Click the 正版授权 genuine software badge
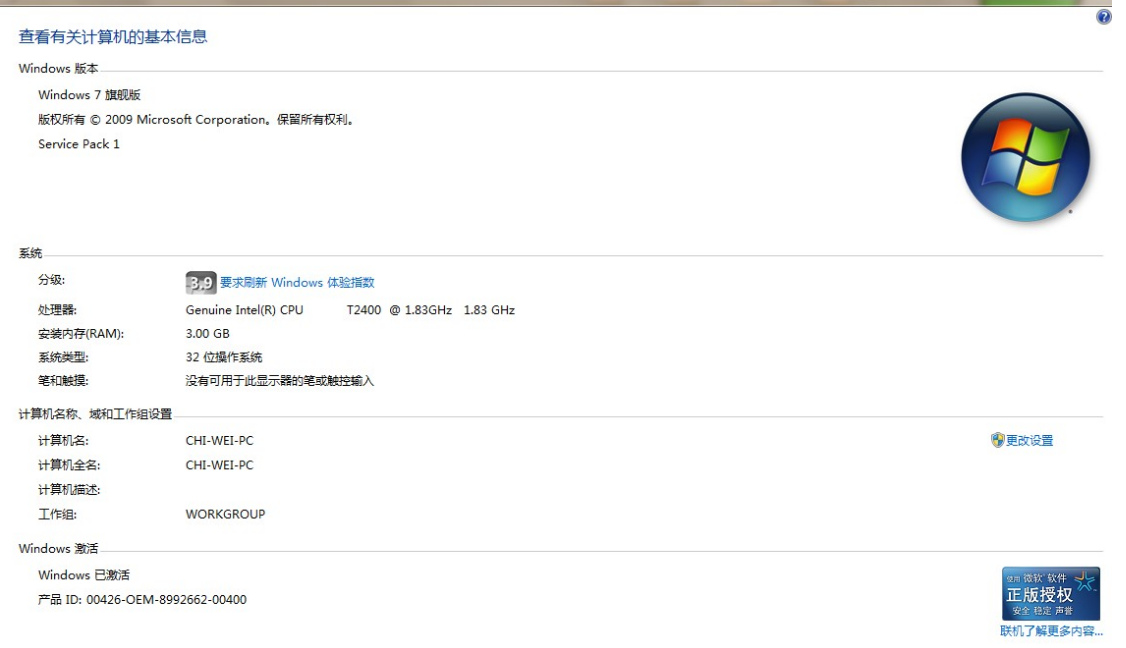This screenshot has height=648, width=1126. coord(1050,594)
